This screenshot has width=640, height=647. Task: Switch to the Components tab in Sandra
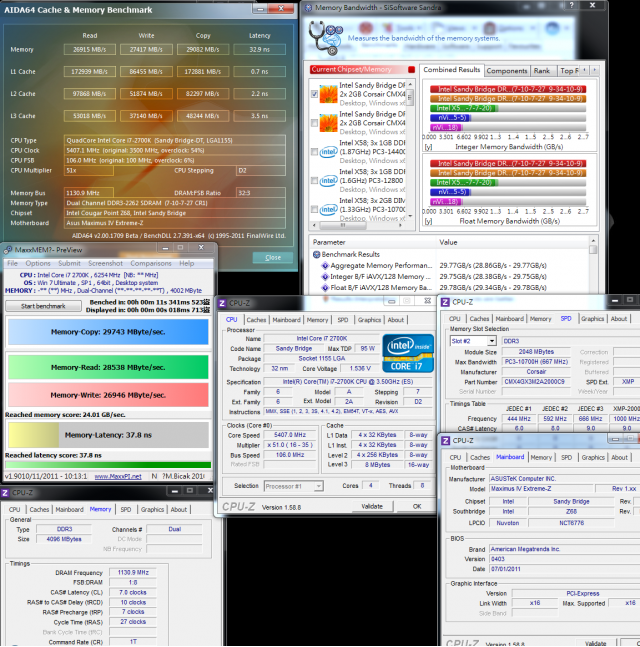point(507,71)
